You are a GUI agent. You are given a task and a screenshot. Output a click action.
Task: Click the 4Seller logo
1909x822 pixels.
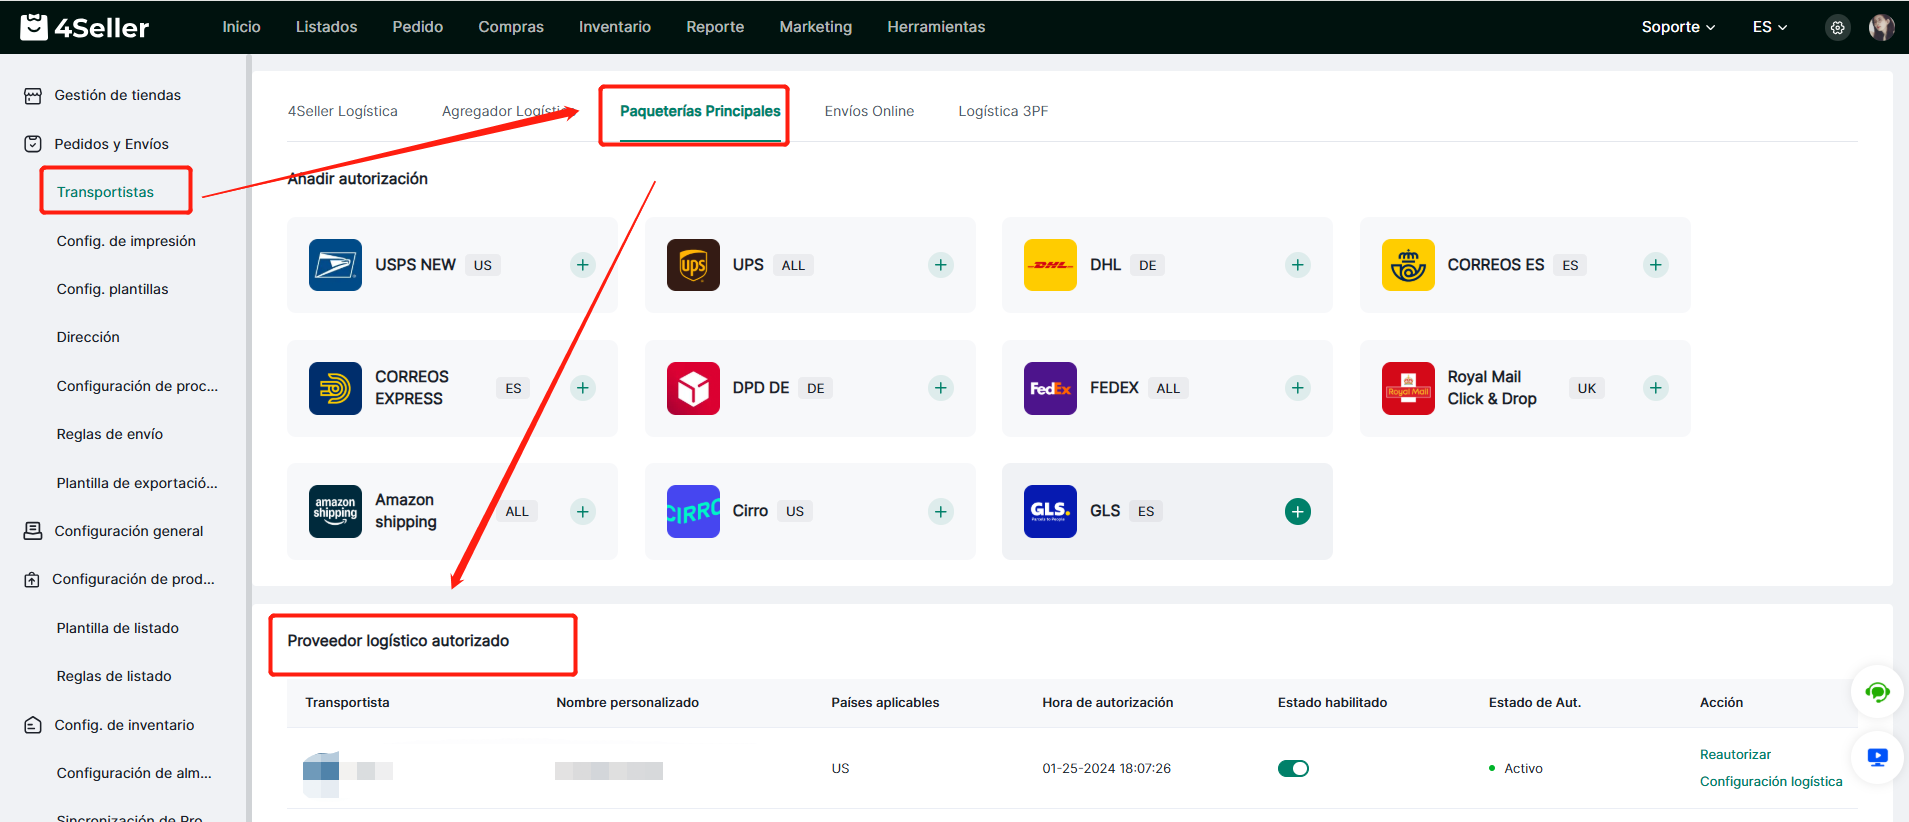point(84,27)
